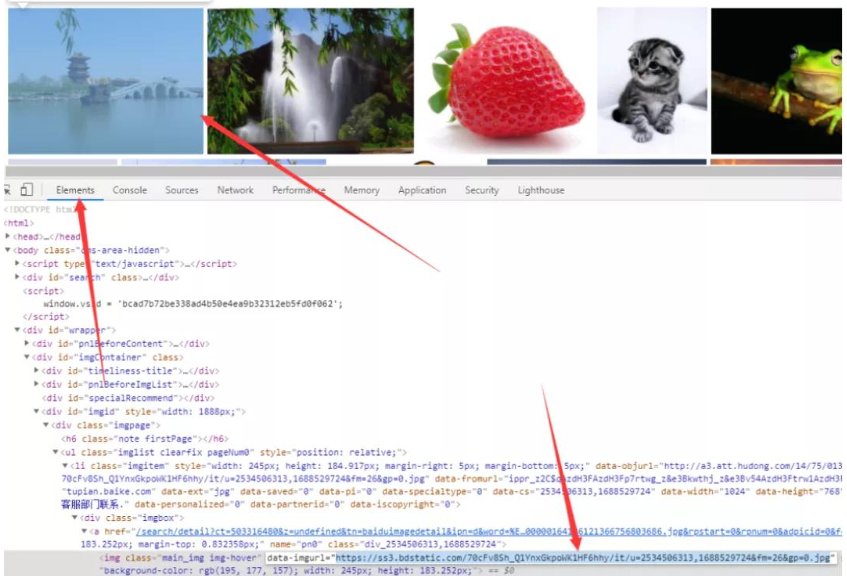Switch to the Network tab
Image resolution: width=847 pixels, height=576 pixels.
pos(235,190)
